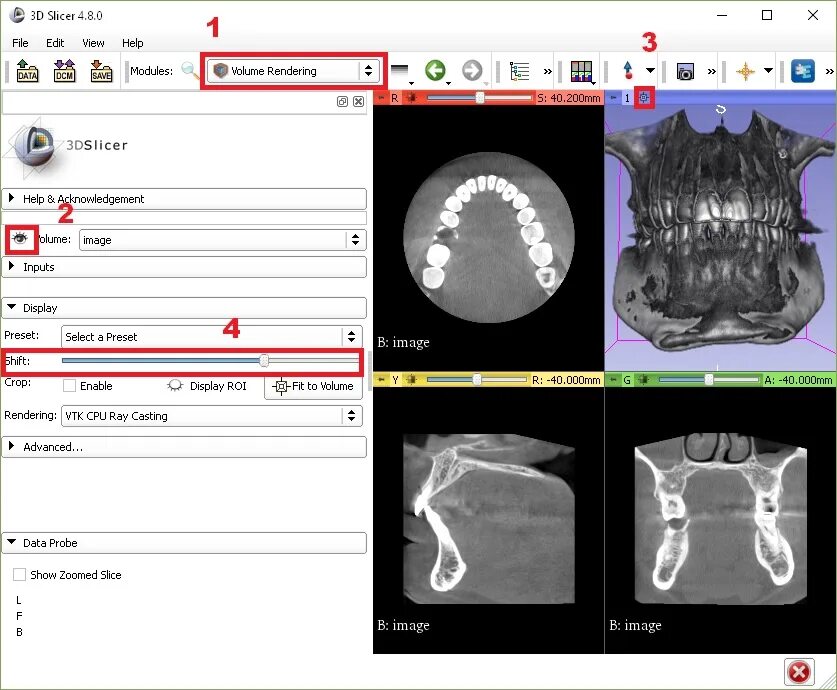Open the DCM DICOM import icon
Screen dimensions: 837x690
pos(64,70)
